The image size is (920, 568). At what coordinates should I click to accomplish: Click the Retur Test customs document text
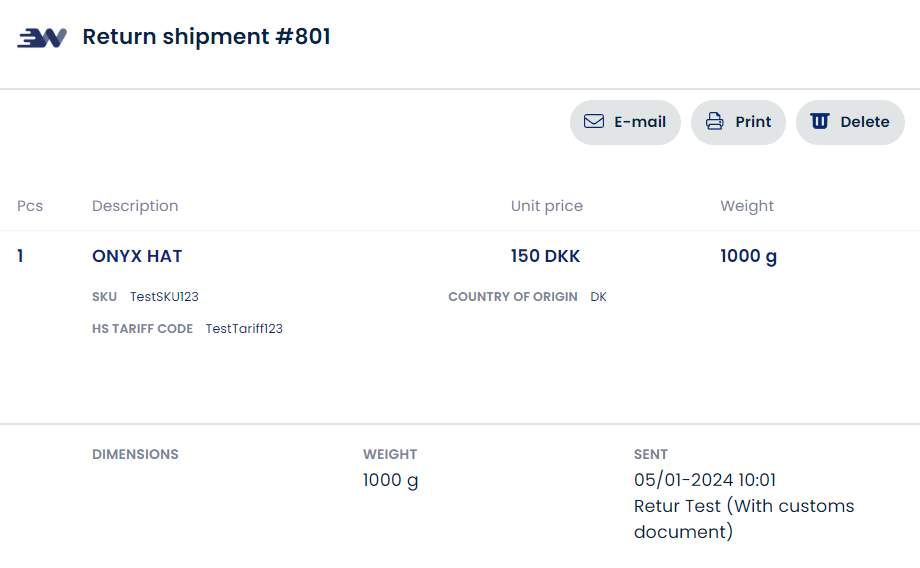(743, 518)
